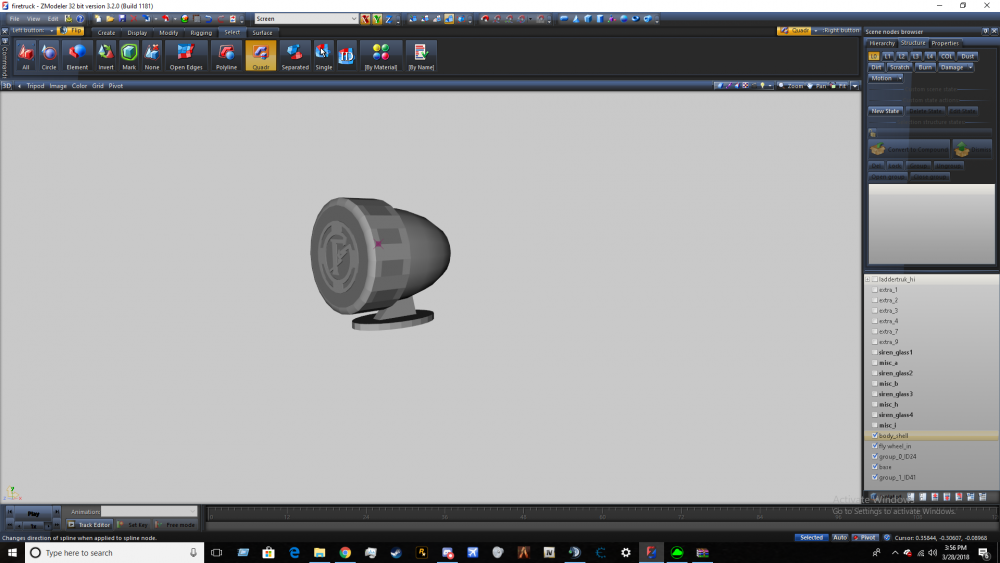The width and height of the screenshot is (1000, 563).
Task: Uncheck the group_0_ID24 checkbox
Action: click(x=874, y=457)
